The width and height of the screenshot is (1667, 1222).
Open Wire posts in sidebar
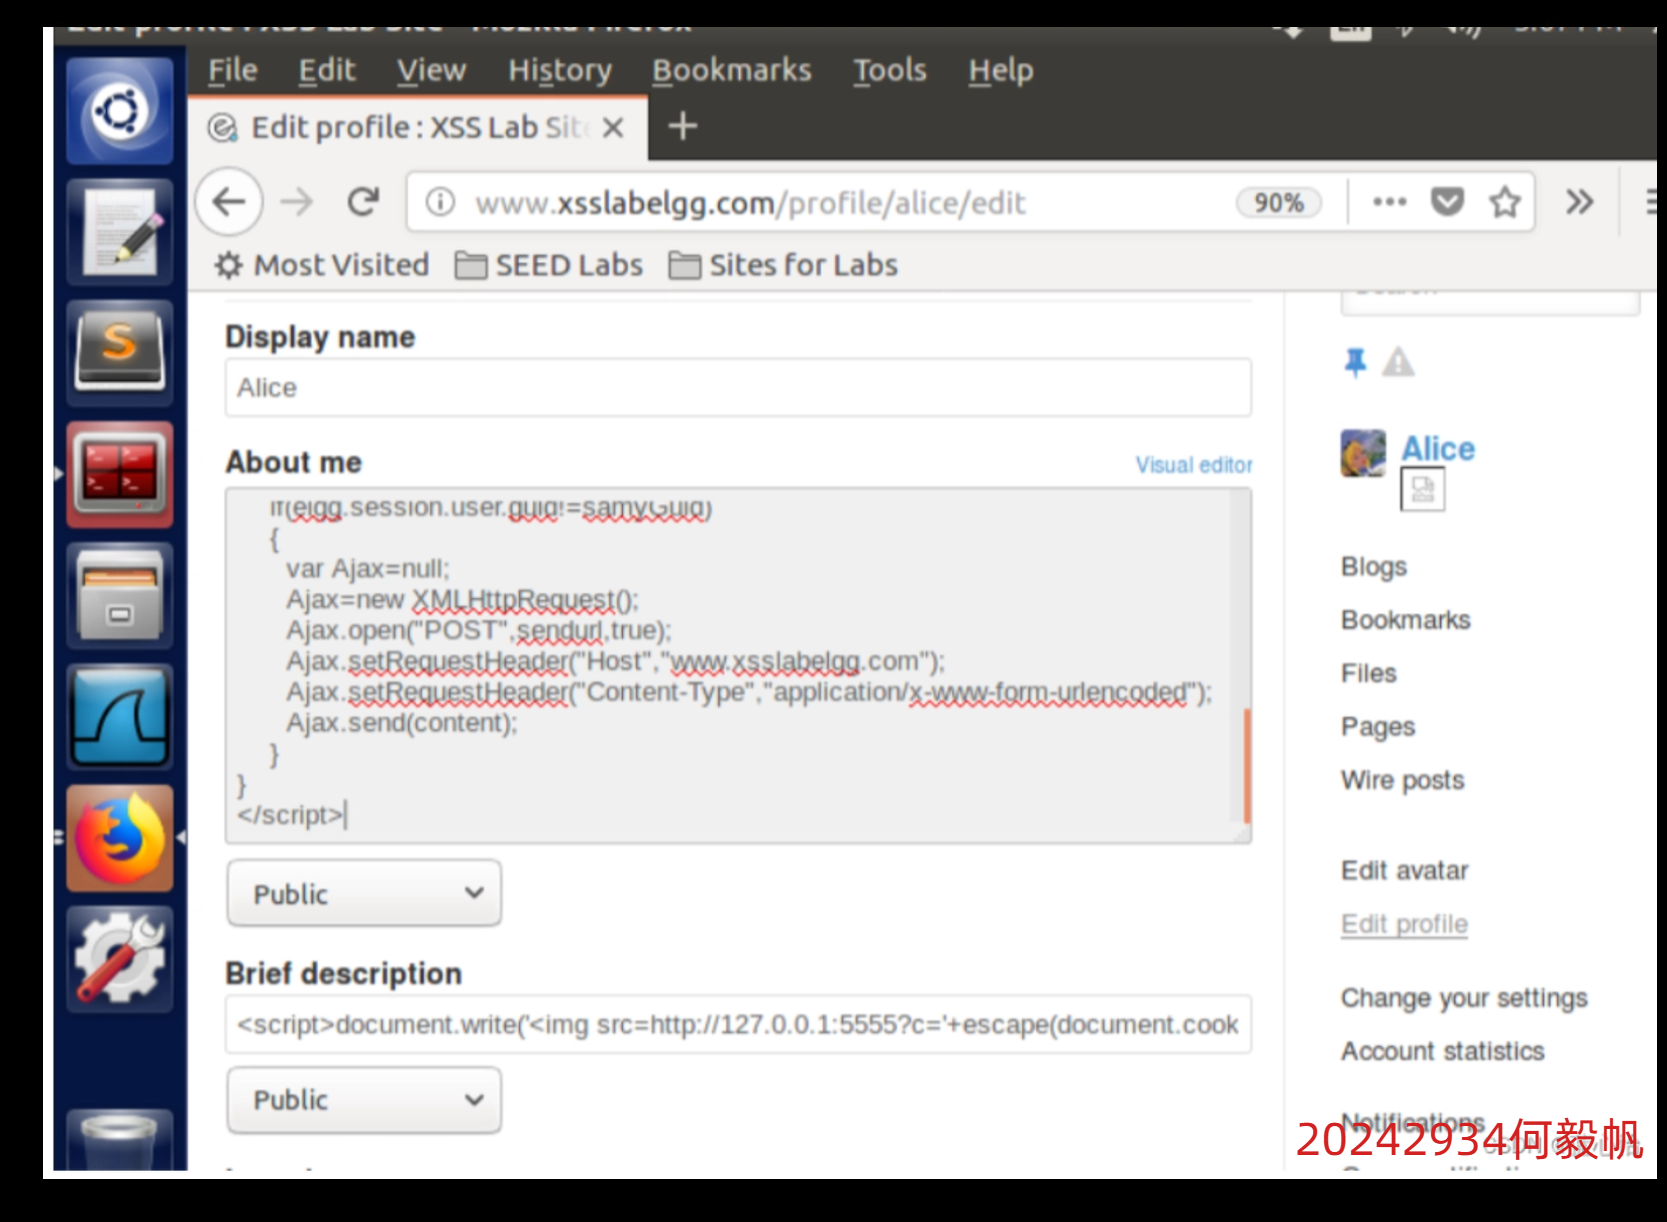1403,780
